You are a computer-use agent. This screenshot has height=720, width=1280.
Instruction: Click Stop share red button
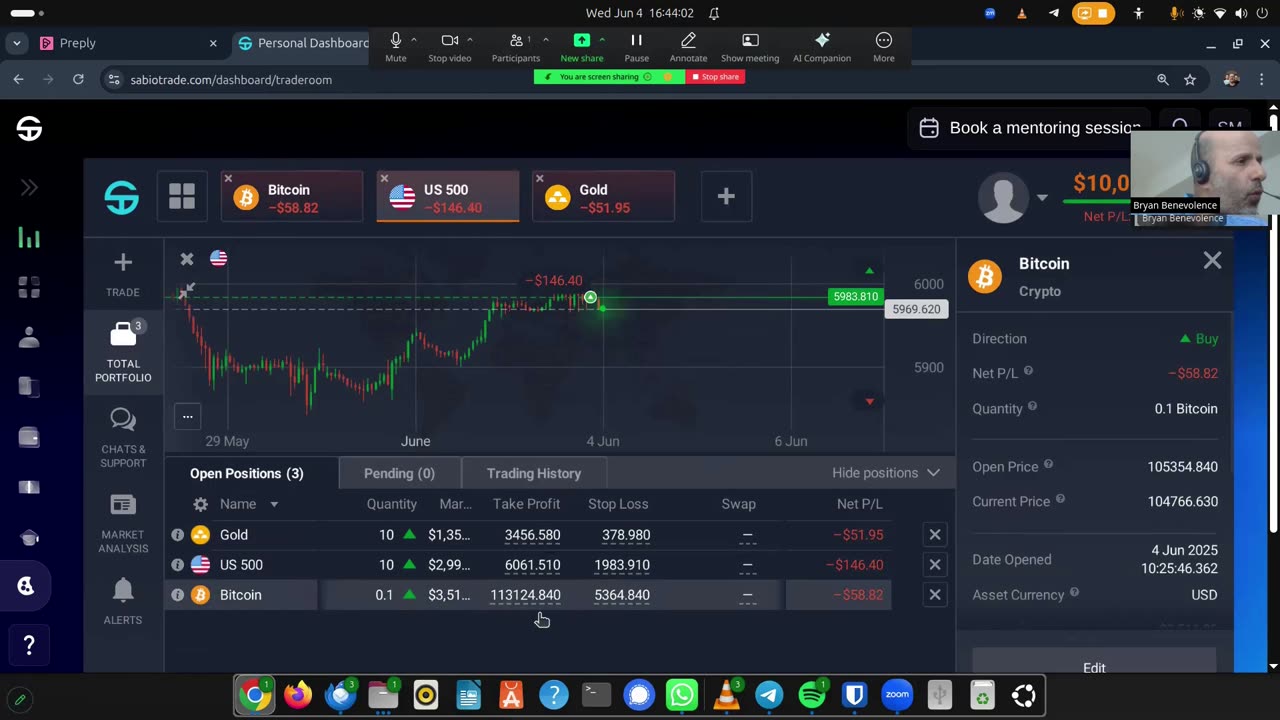click(x=715, y=77)
